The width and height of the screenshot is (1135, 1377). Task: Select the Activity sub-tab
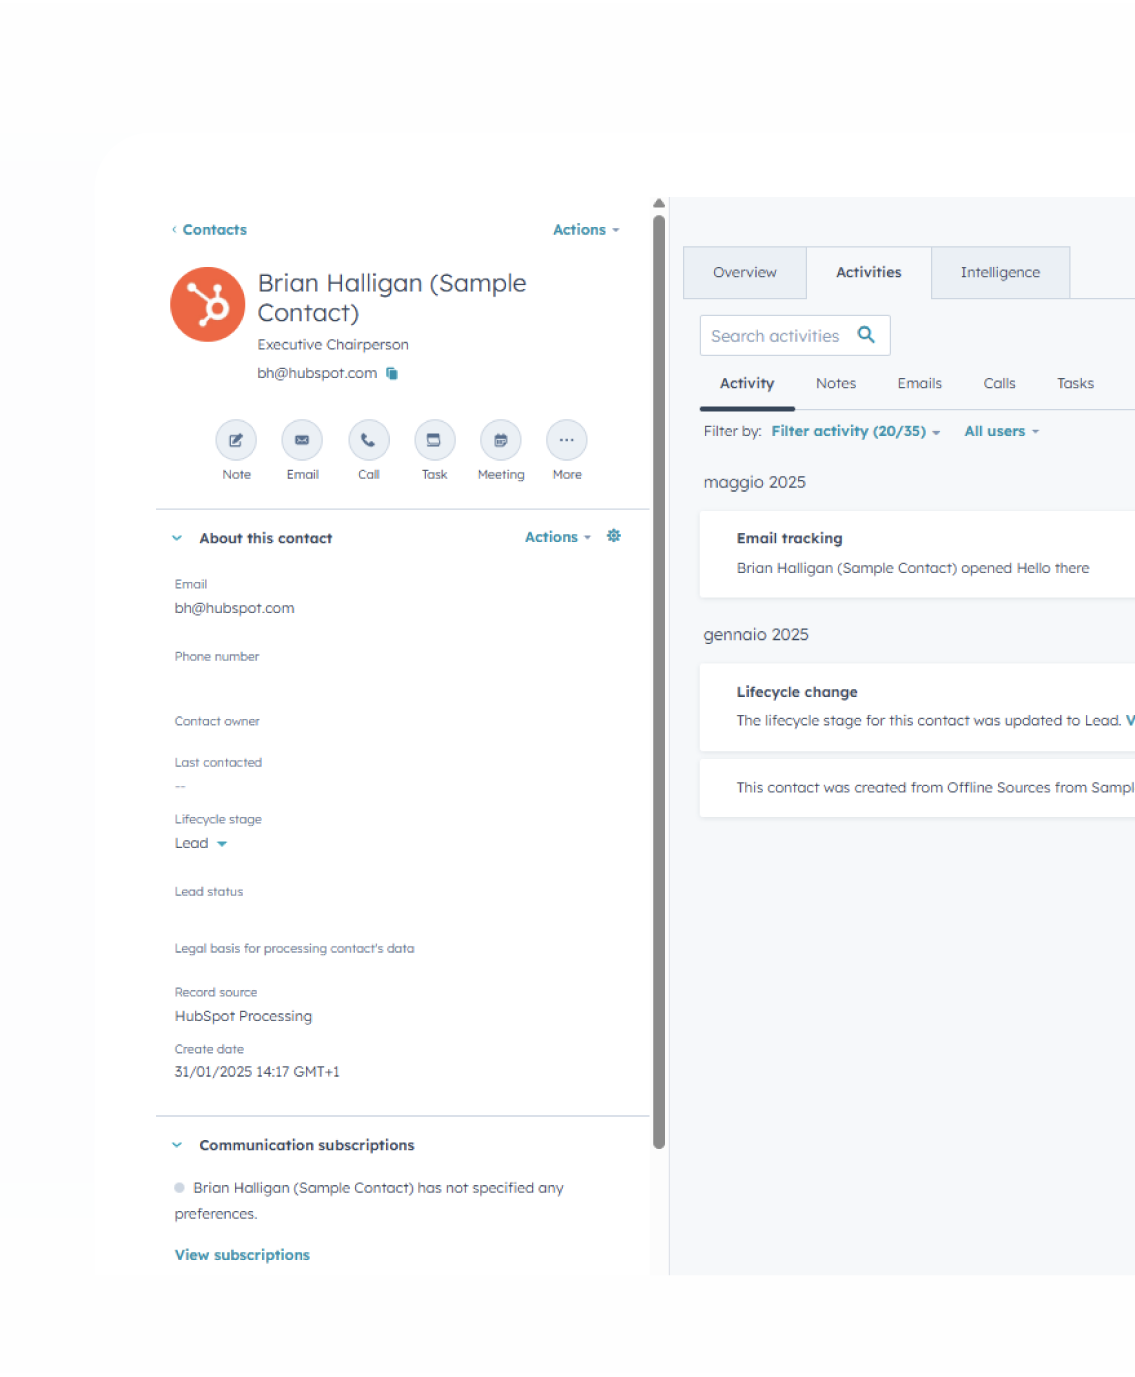tap(747, 383)
